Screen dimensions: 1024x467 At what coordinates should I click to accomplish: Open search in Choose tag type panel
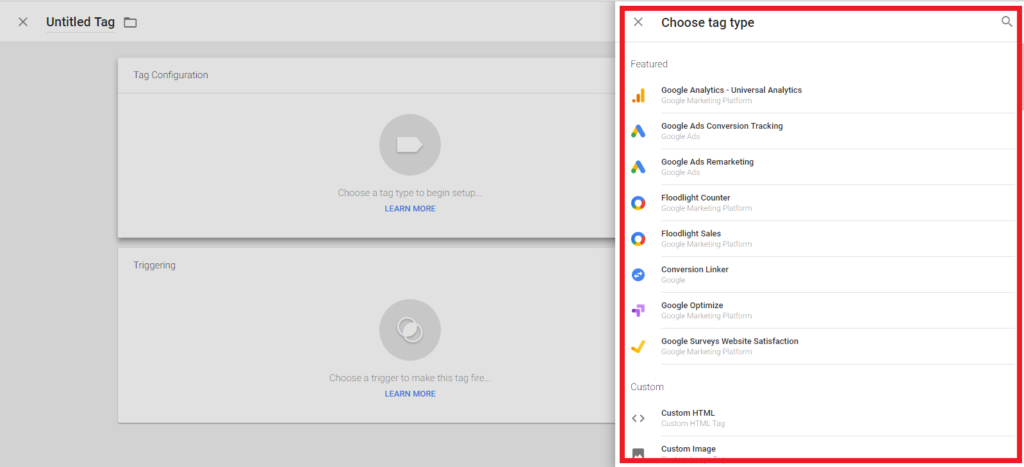coord(1006,22)
